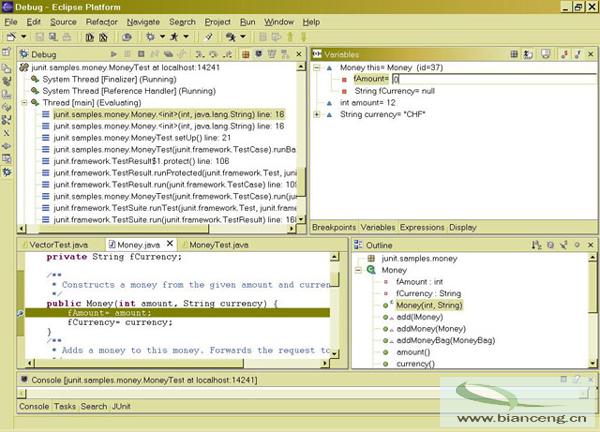Select 'int amount= 12' variable
The width and height of the screenshot is (600, 432).
click(367, 103)
